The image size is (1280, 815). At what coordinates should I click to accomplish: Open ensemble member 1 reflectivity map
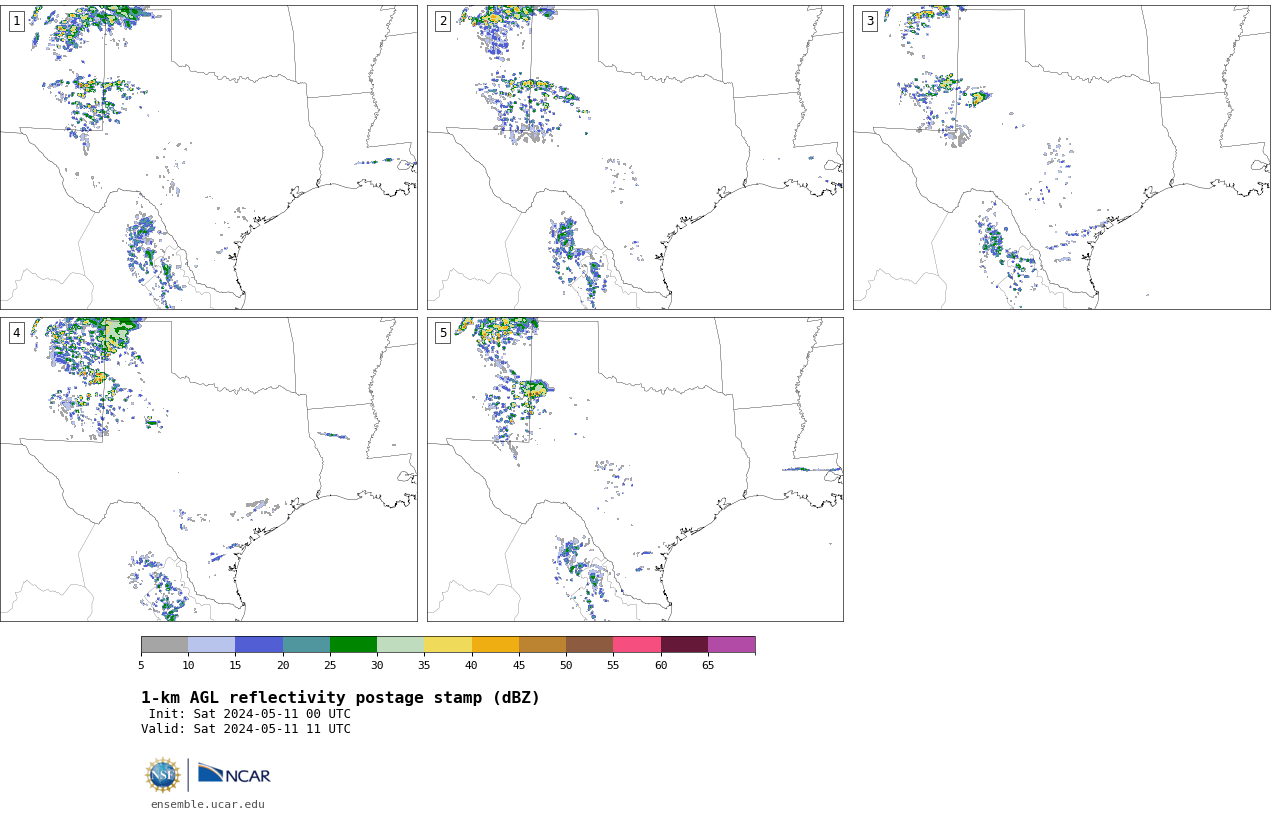pos(208,157)
